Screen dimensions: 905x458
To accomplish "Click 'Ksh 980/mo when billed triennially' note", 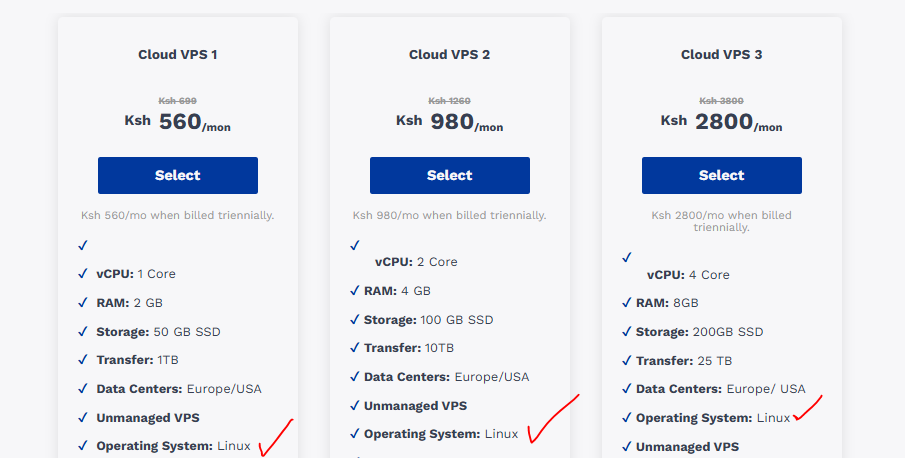I will coord(450,215).
